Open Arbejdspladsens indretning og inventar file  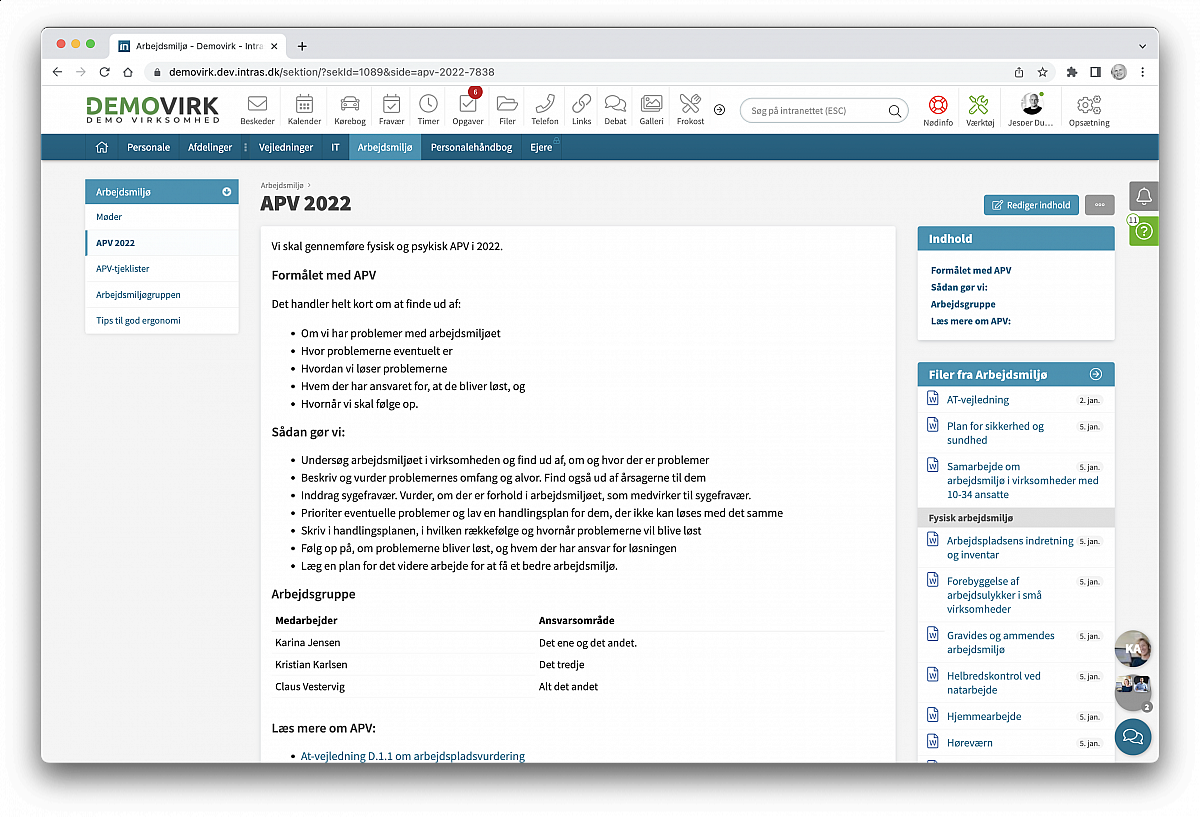[1010, 548]
